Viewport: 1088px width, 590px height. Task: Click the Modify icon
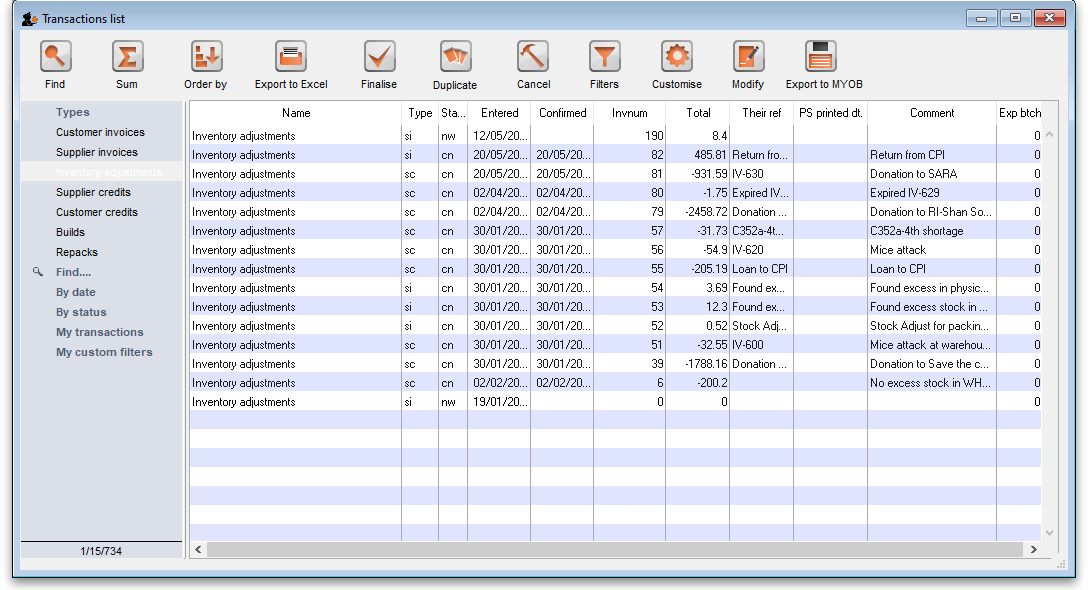click(748, 57)
